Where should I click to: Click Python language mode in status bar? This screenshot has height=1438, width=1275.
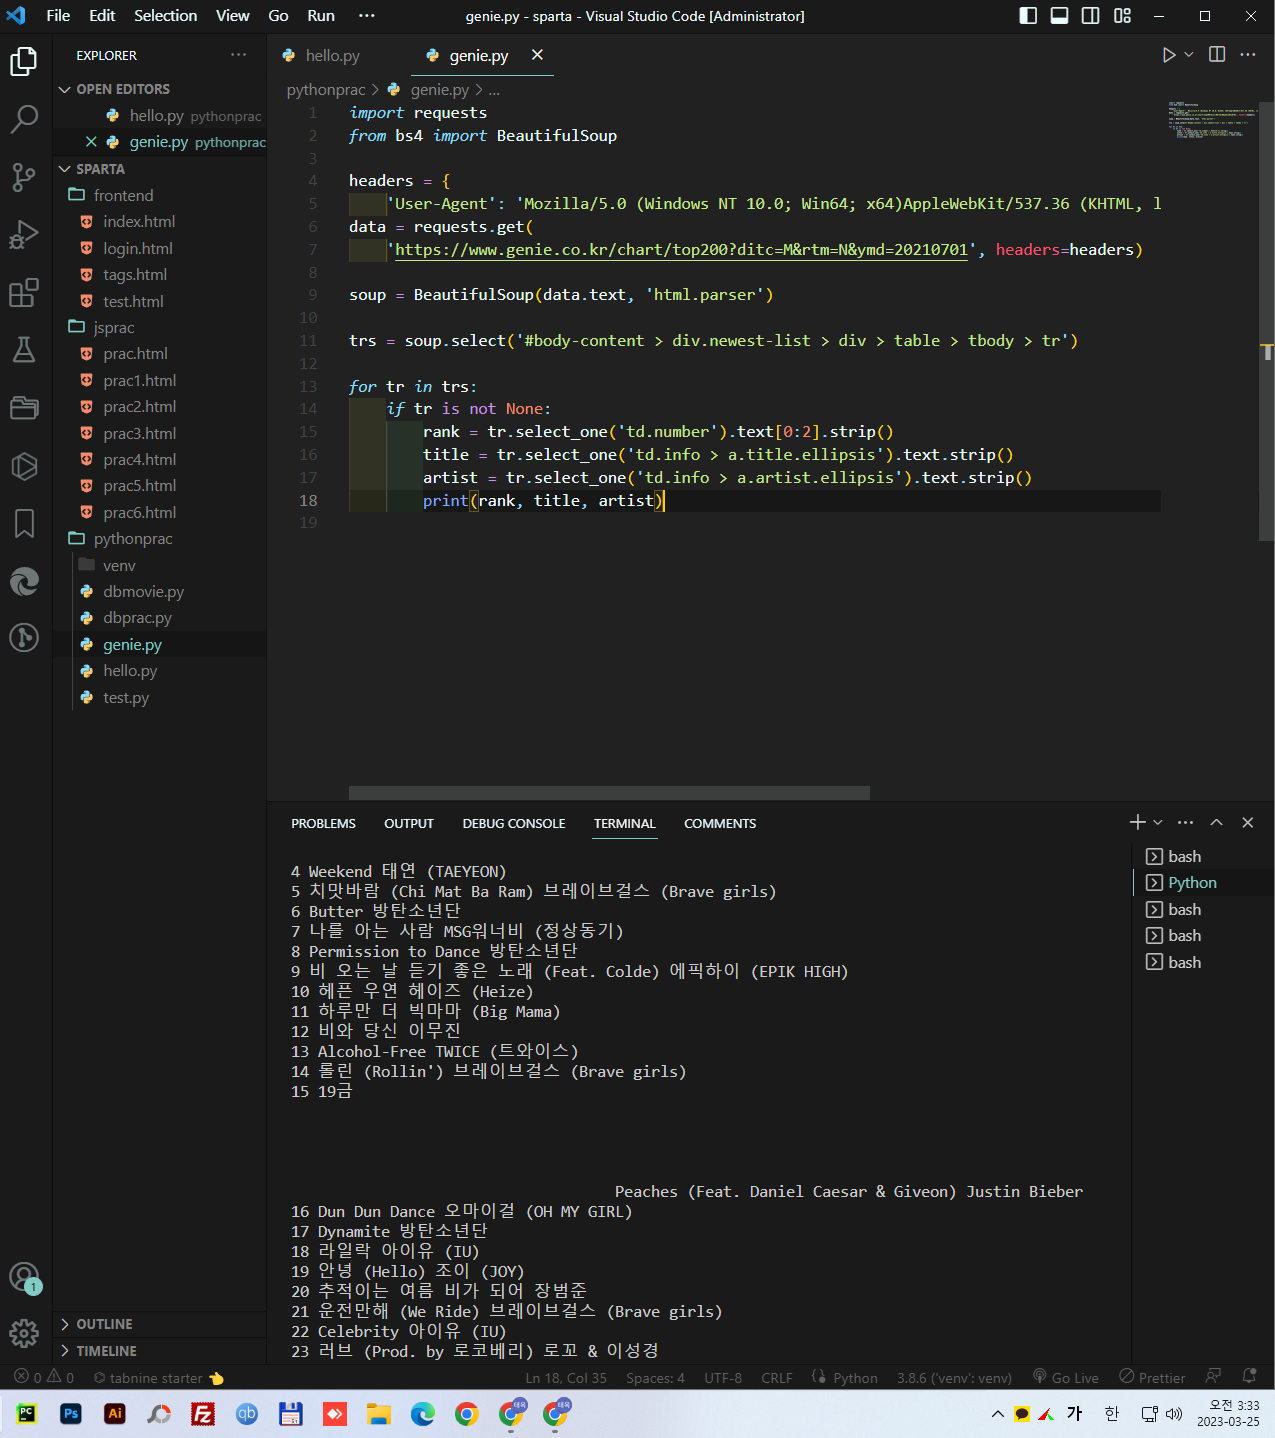point(855,1378)
